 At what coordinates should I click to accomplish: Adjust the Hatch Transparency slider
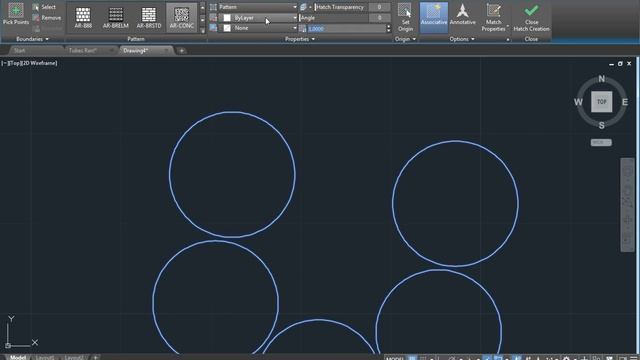pos(340,7)
